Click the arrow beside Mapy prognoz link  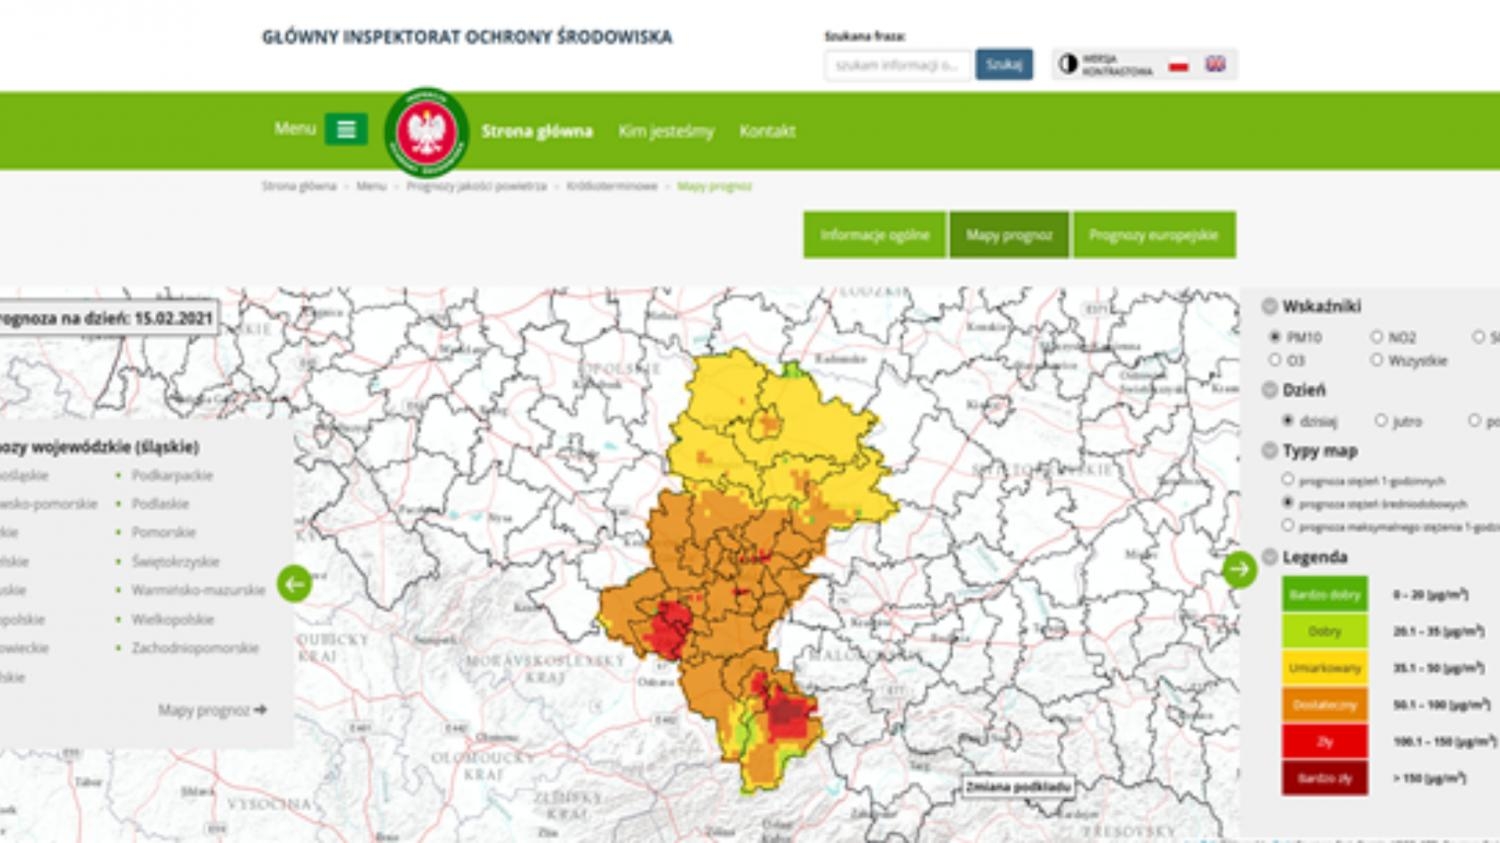[x=261, y=710]
